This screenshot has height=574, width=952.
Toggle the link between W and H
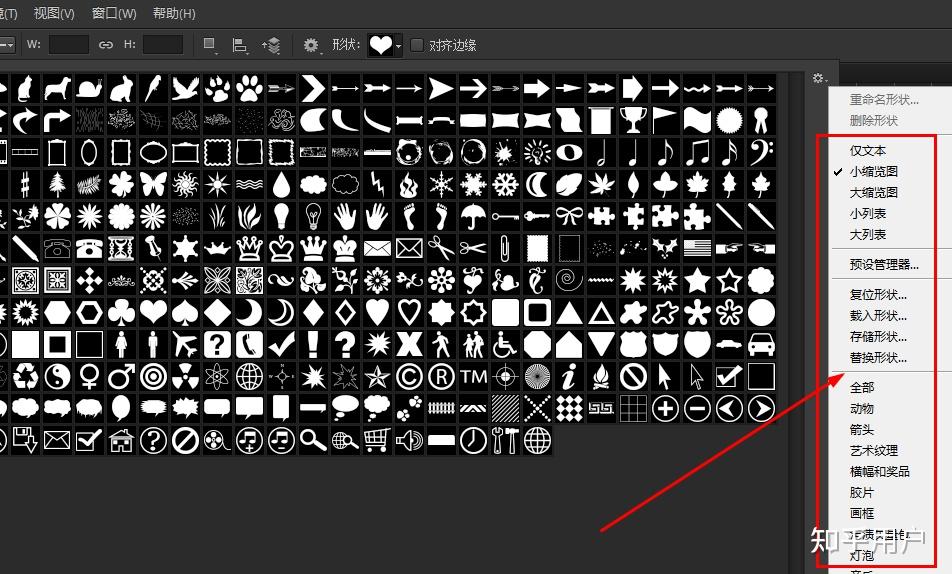pyautogui.click(x=106, y=45)
